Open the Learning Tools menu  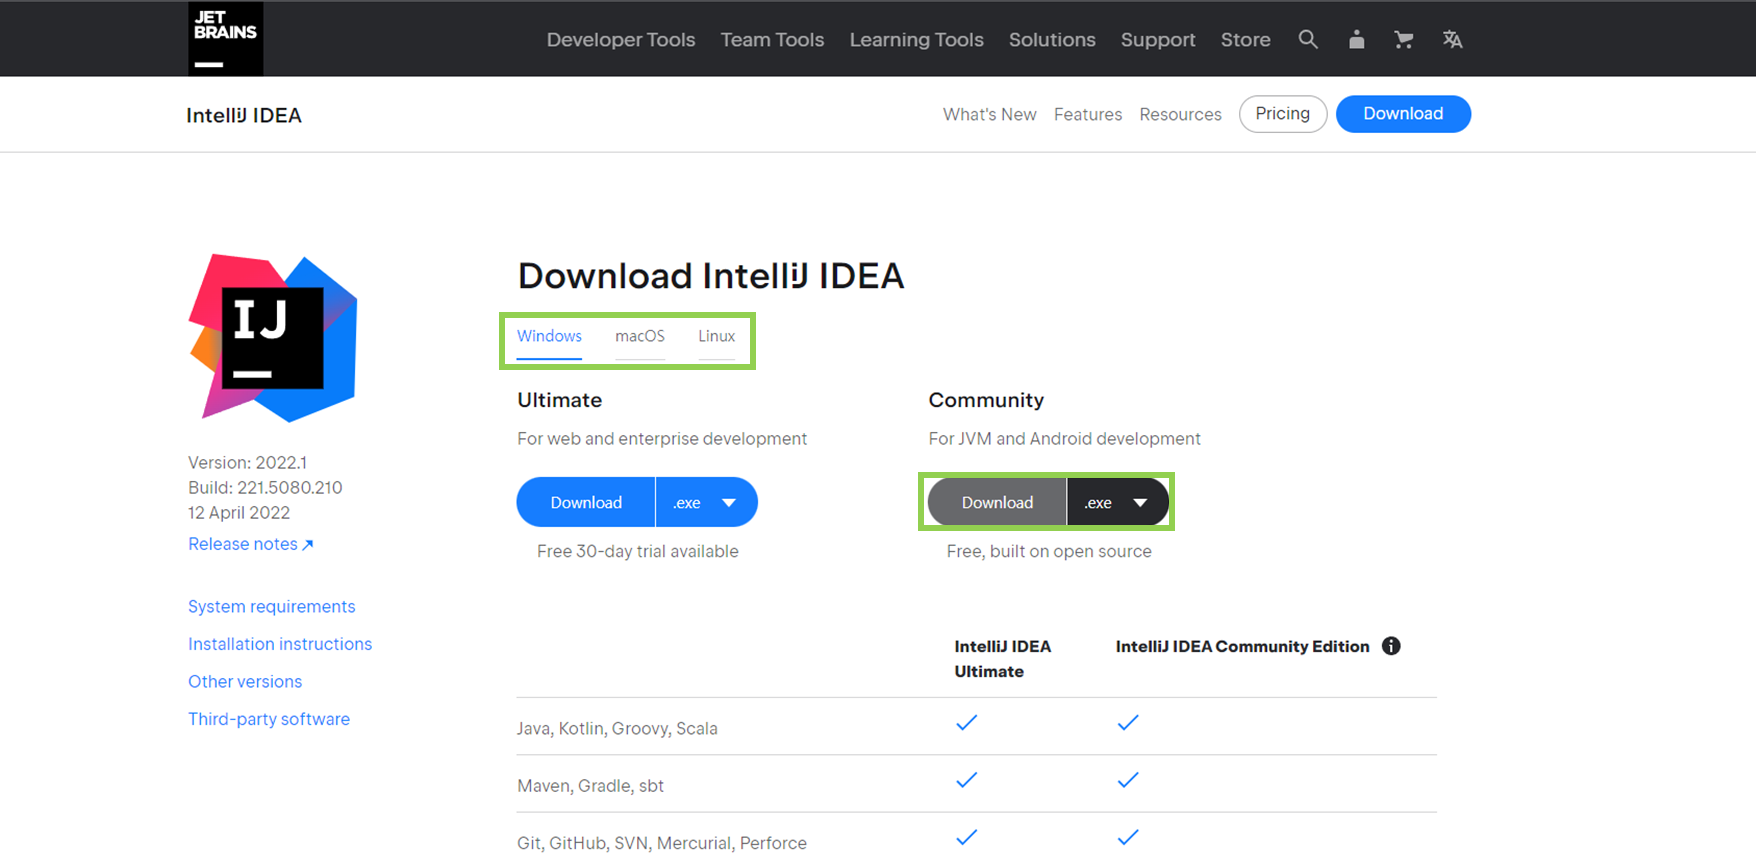tap(917, 40)
